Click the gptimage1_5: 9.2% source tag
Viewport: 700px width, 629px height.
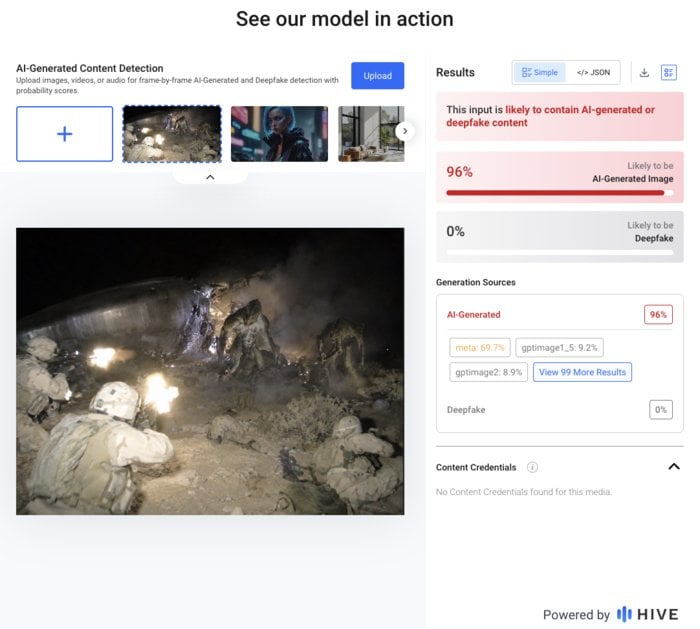point(559,347)
